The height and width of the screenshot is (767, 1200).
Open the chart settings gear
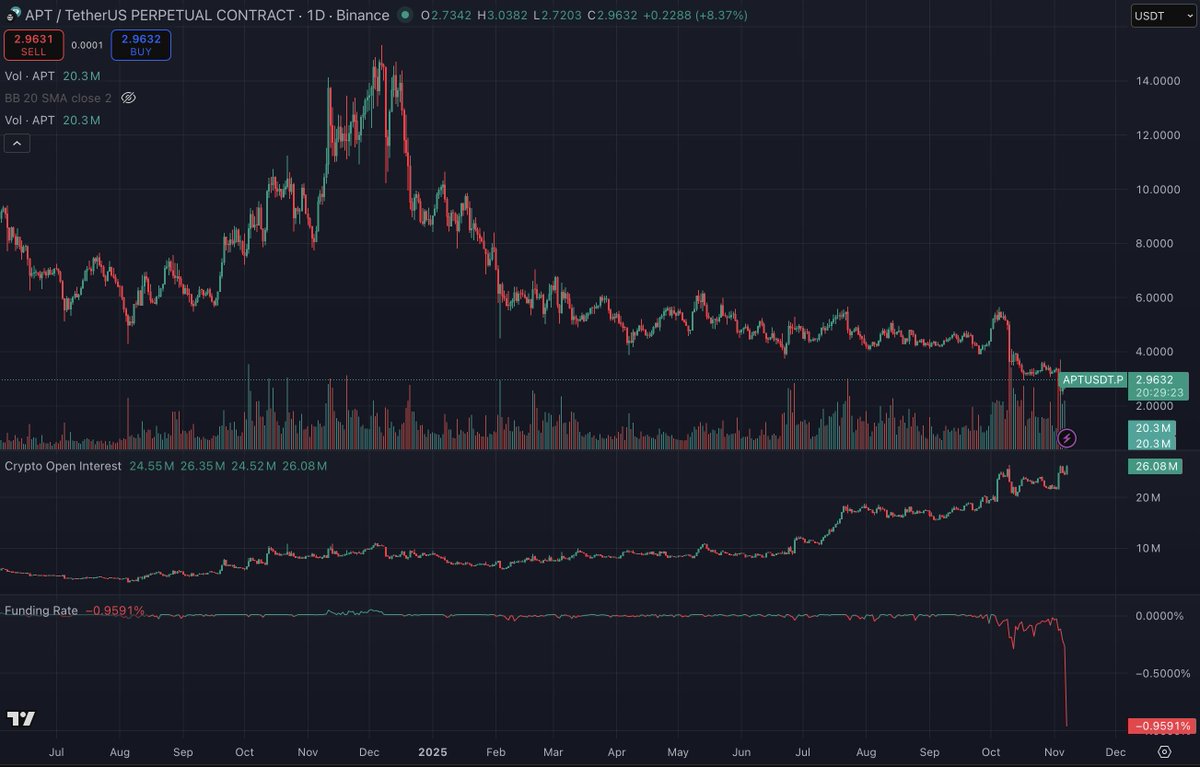point(1163,751)
